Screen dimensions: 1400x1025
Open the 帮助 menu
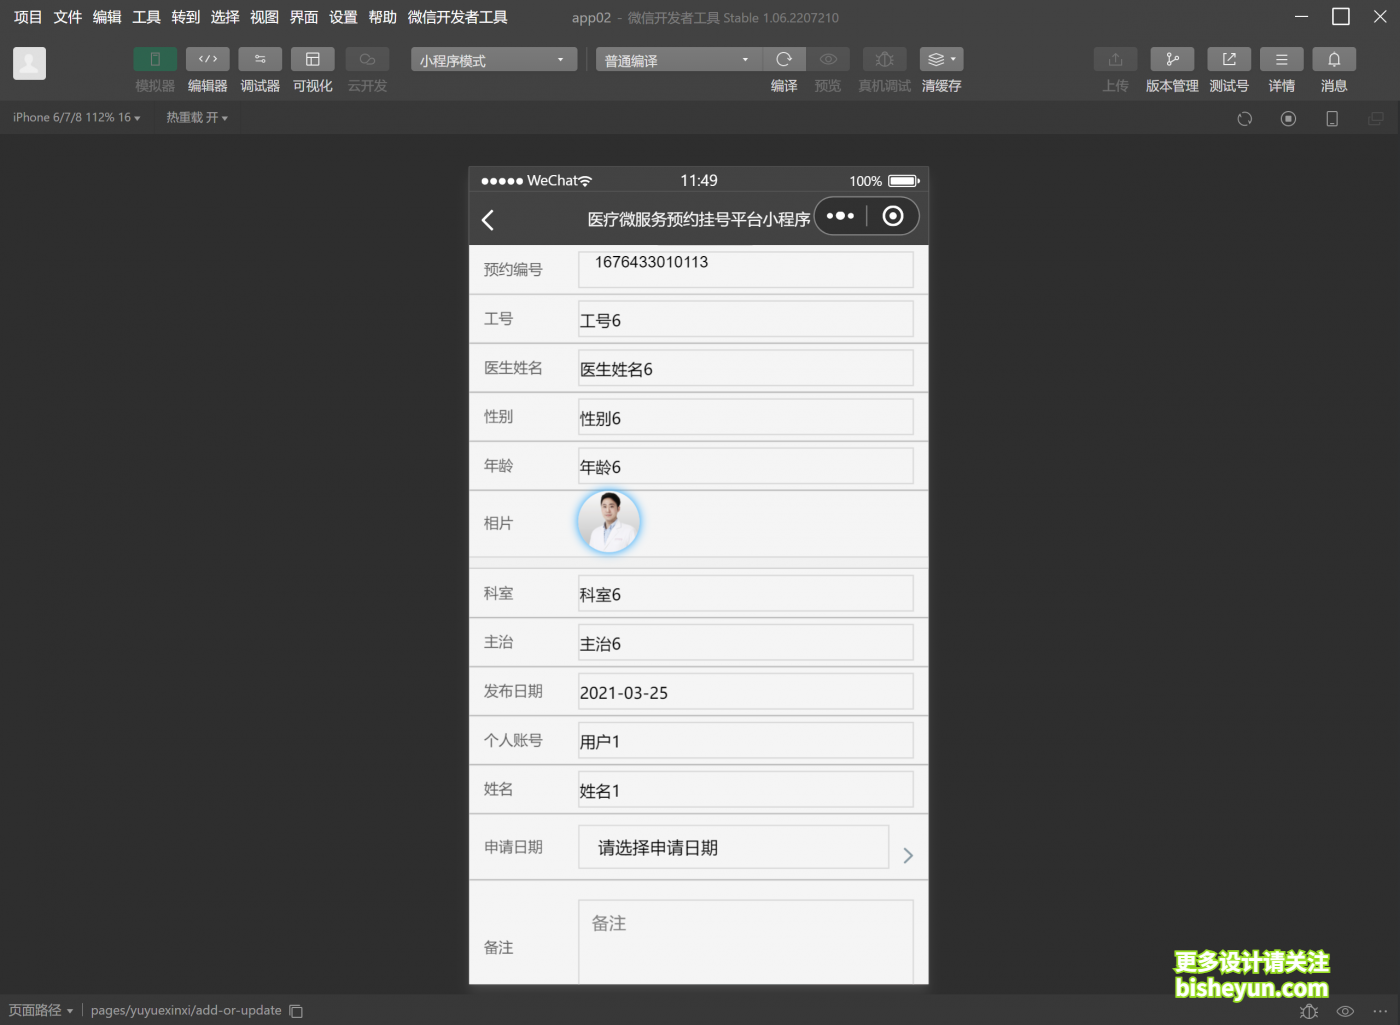[x=382, y=17]
